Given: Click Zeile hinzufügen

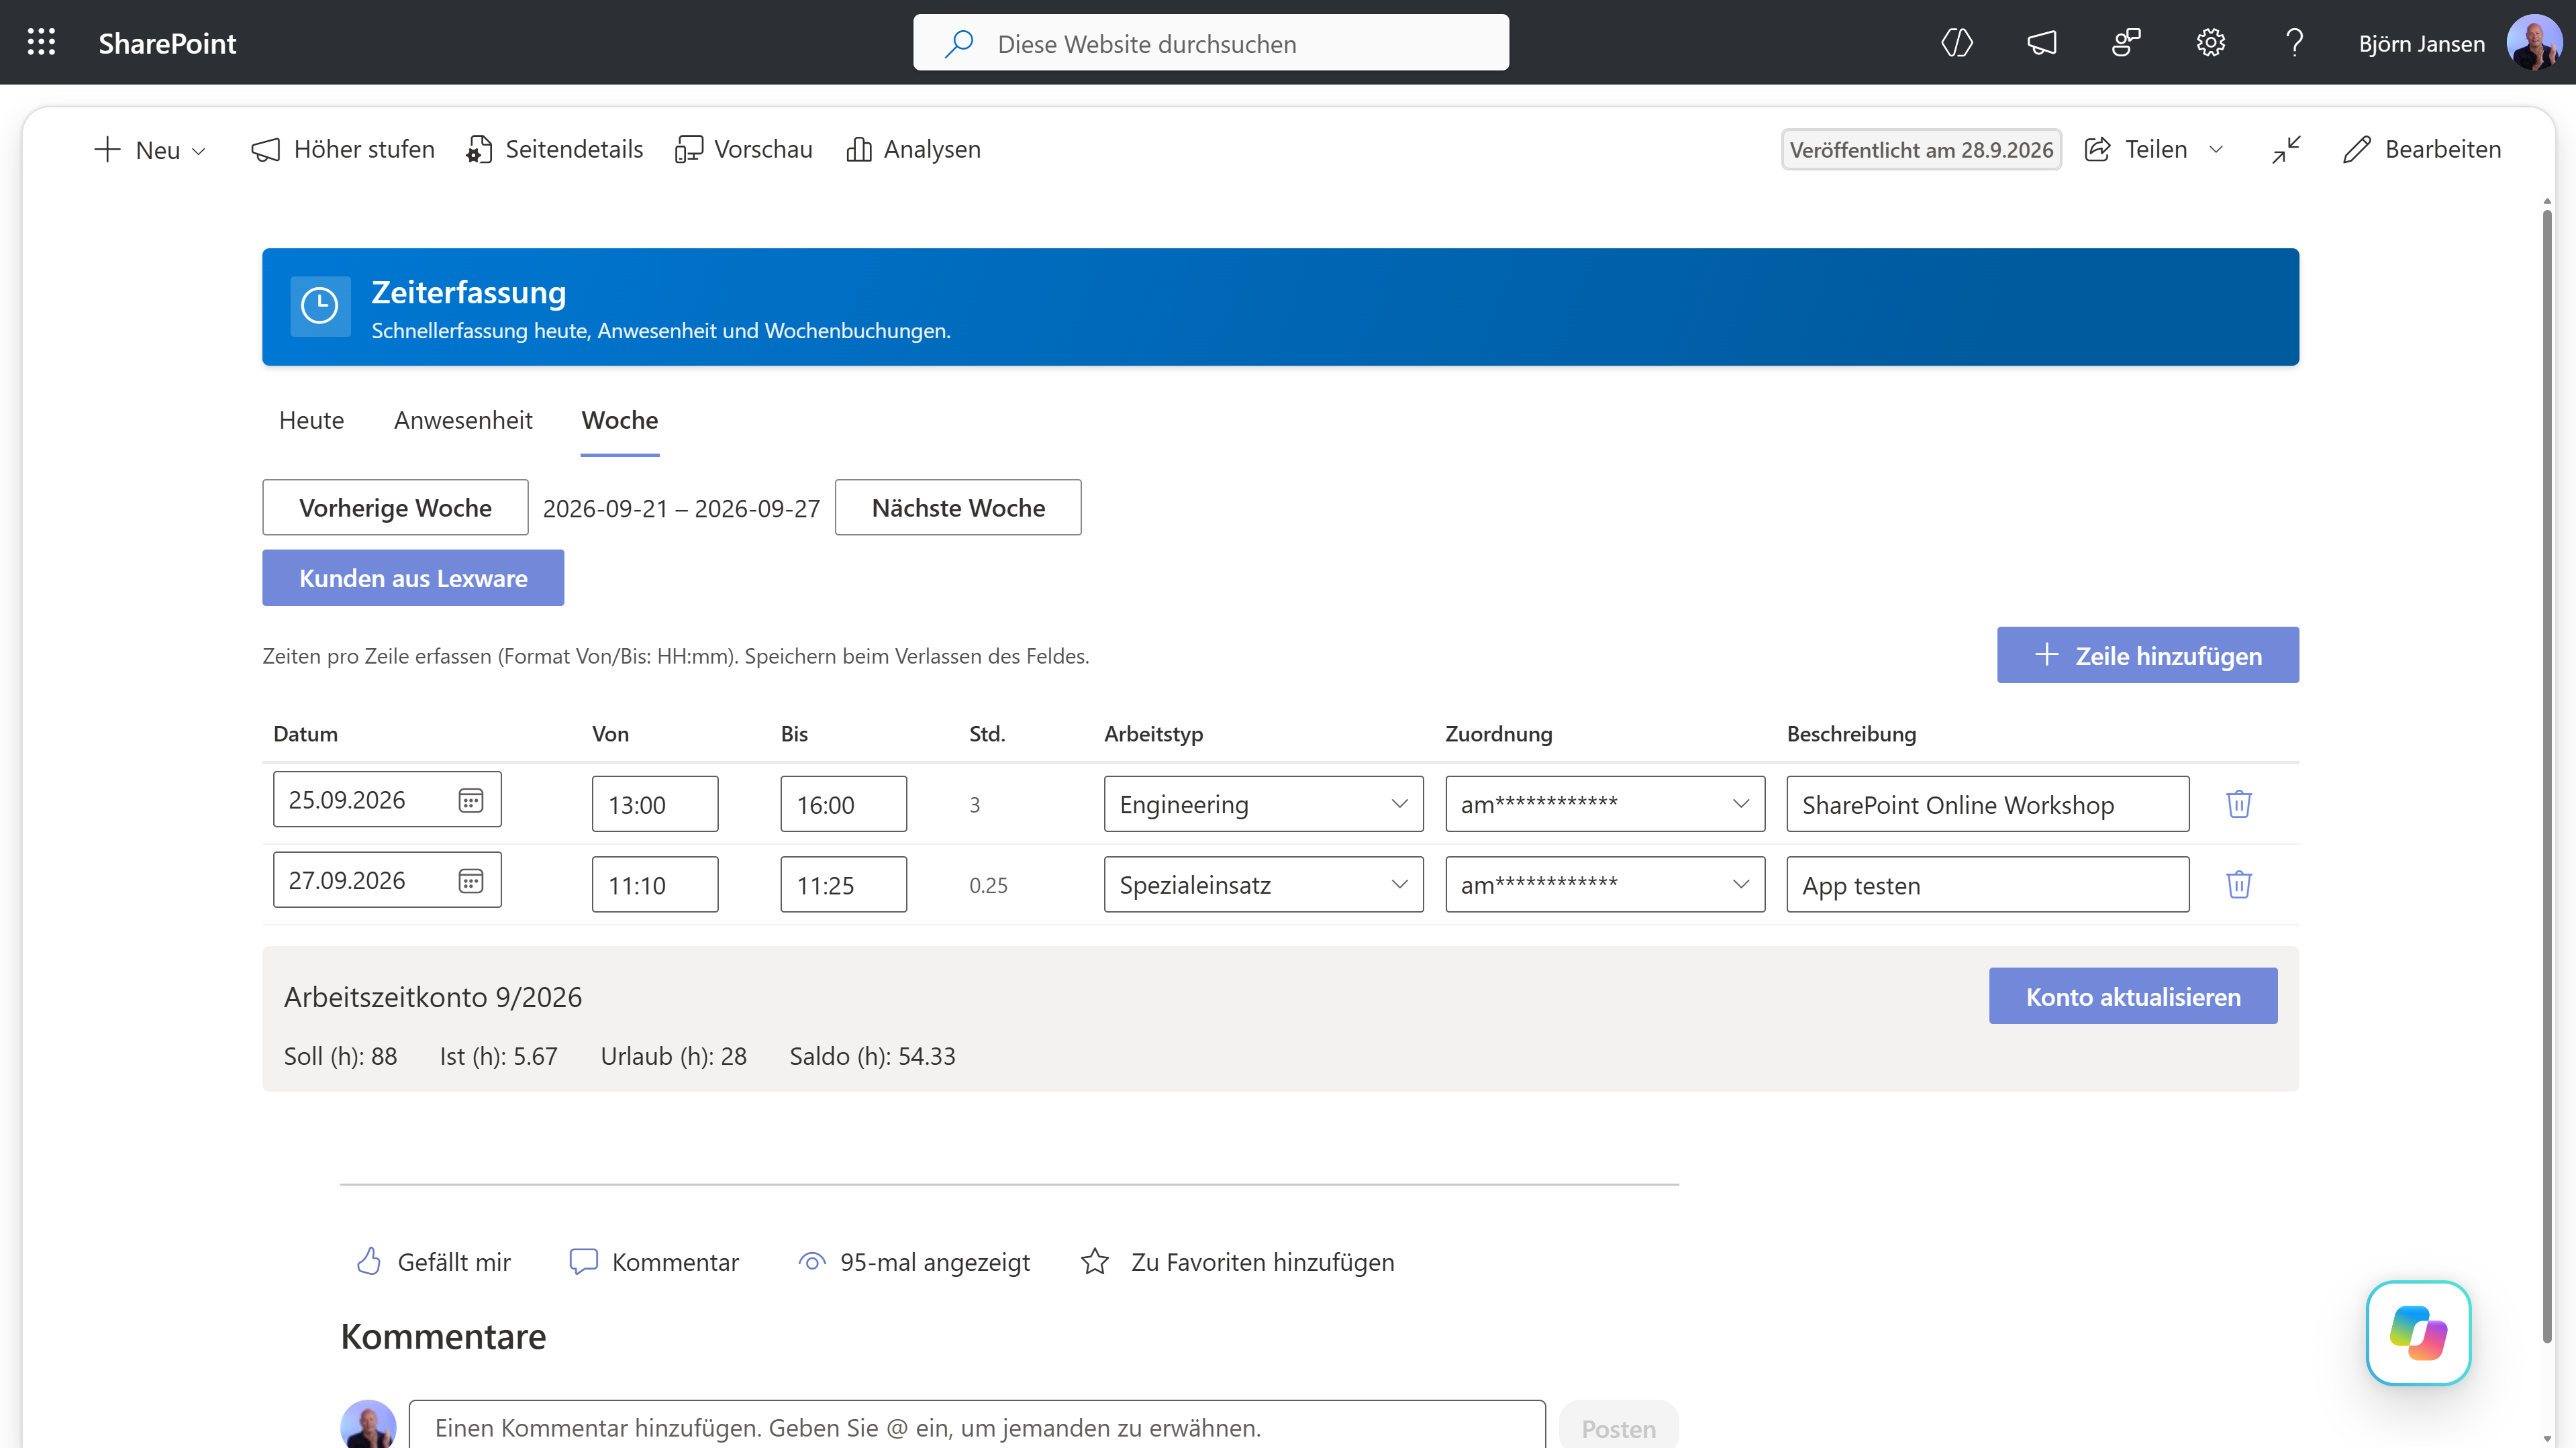Looking at the screenshot, I should pos(2147,655).
